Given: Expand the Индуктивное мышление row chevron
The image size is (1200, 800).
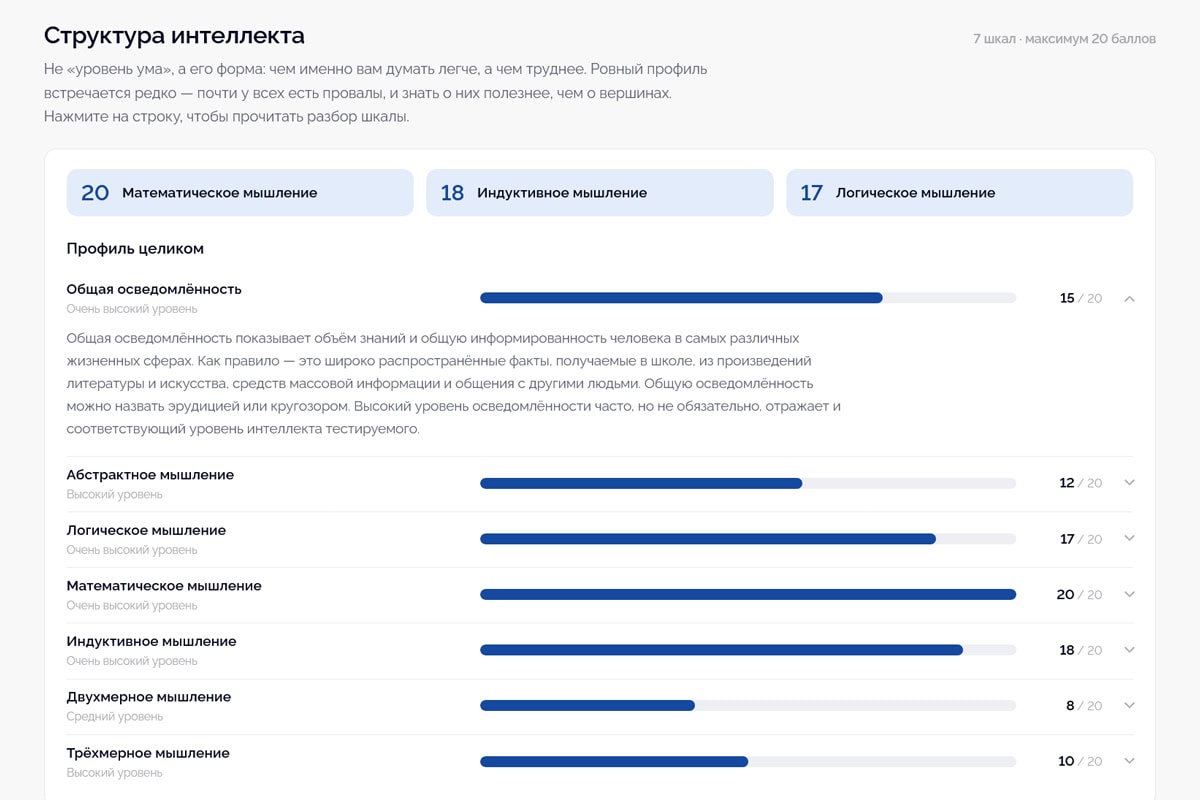Looking at the screenshot, I should tap(1129, 650).
